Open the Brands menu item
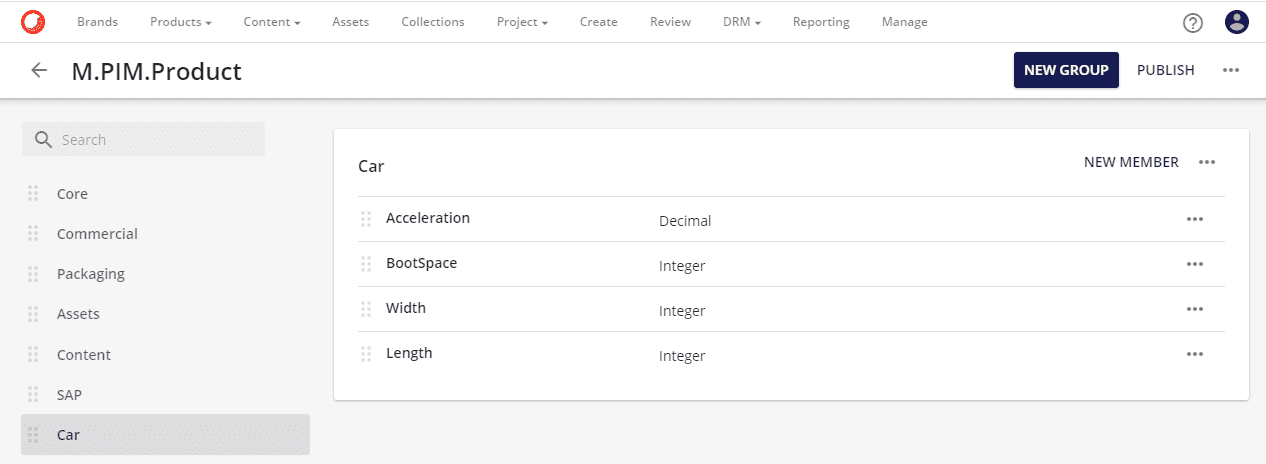Image resolution: width=1266 pixels, height=464 pixels. (97, 22)
